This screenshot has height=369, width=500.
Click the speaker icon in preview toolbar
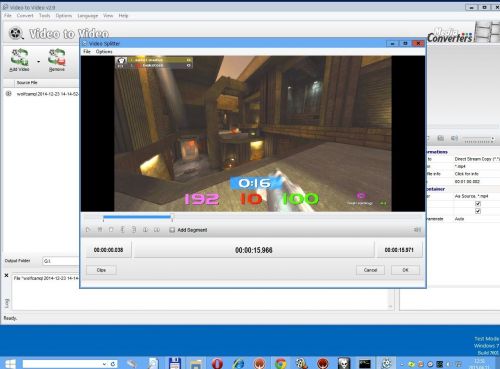pos(454,138)
